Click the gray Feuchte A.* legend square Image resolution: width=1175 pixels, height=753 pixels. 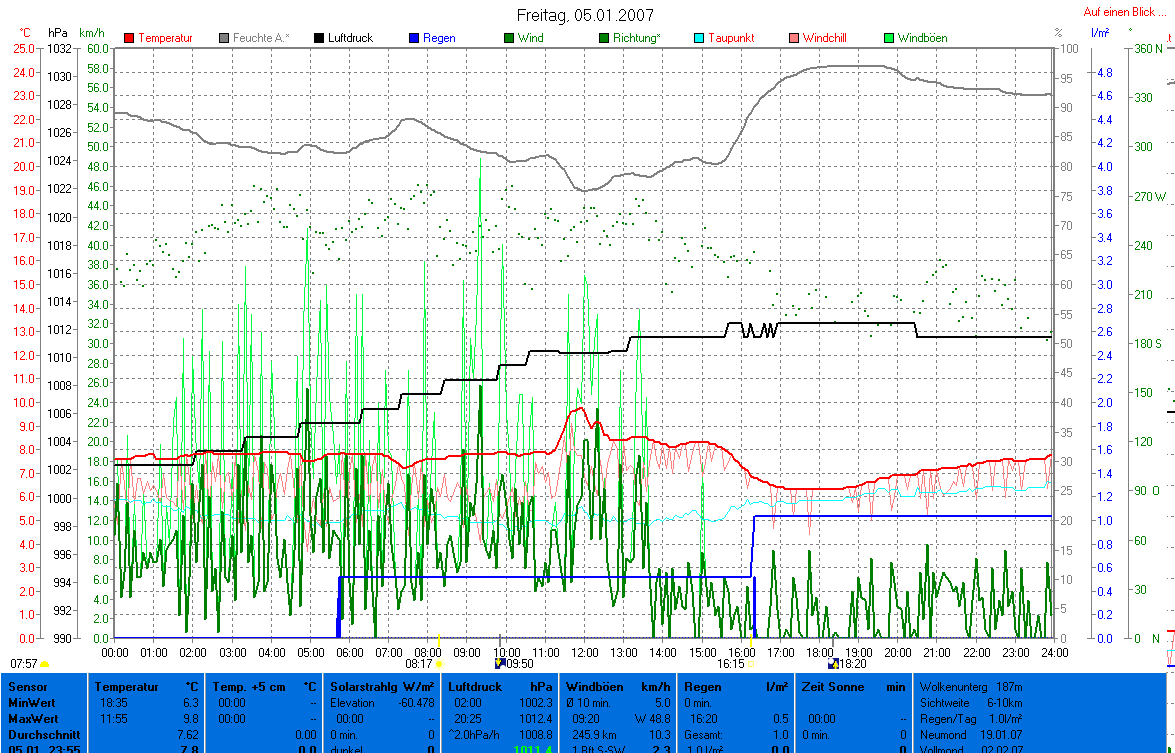pyautogui.click(x=224, y=38)
